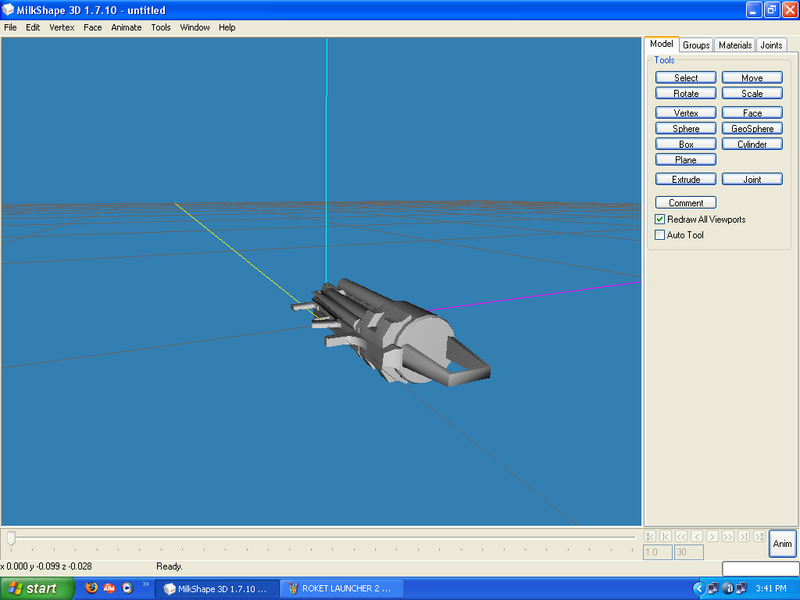The height and width of the screenshot is (600, 800).
Task: Click the MilkShape title bar application icon
Action: click(x=8, y=10)
